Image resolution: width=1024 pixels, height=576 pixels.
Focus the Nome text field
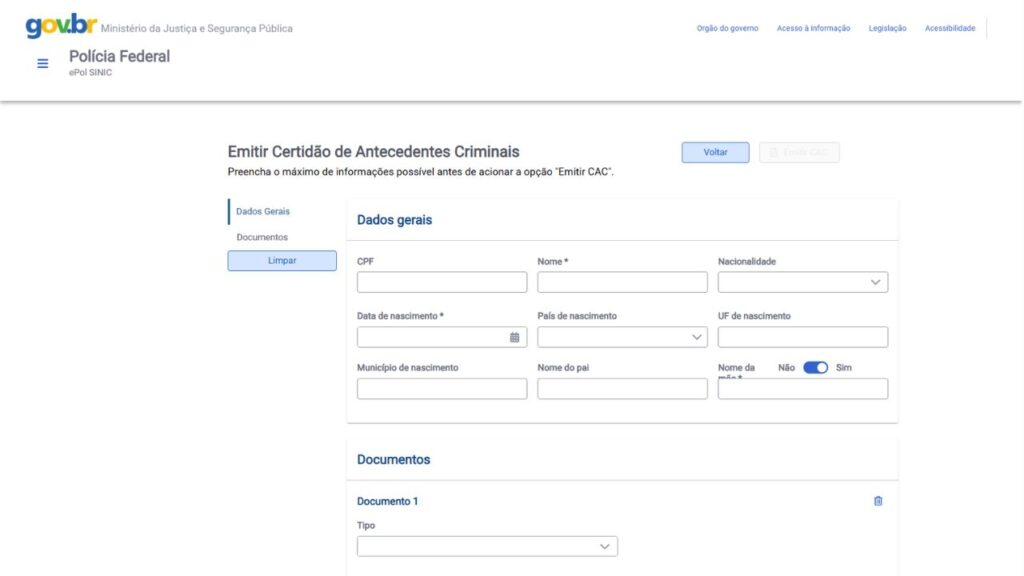point(622,282)
